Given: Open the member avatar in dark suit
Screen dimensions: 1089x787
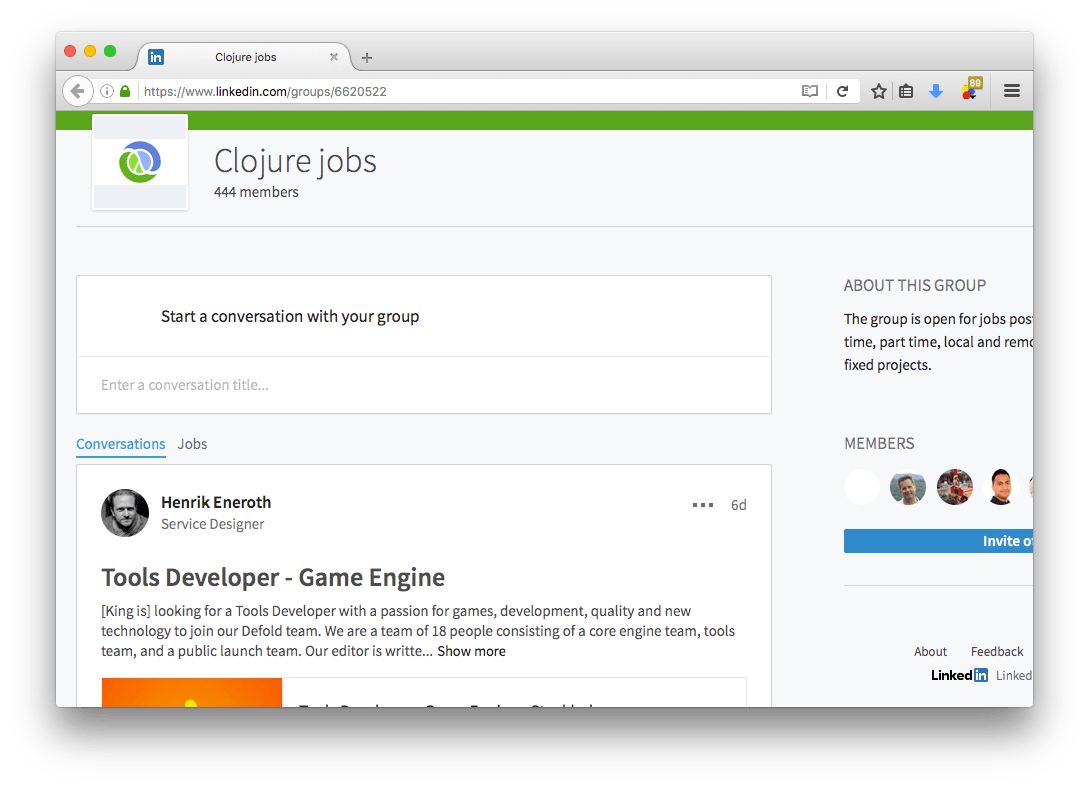Looking at the screenshot, I should pos(1001,487).
